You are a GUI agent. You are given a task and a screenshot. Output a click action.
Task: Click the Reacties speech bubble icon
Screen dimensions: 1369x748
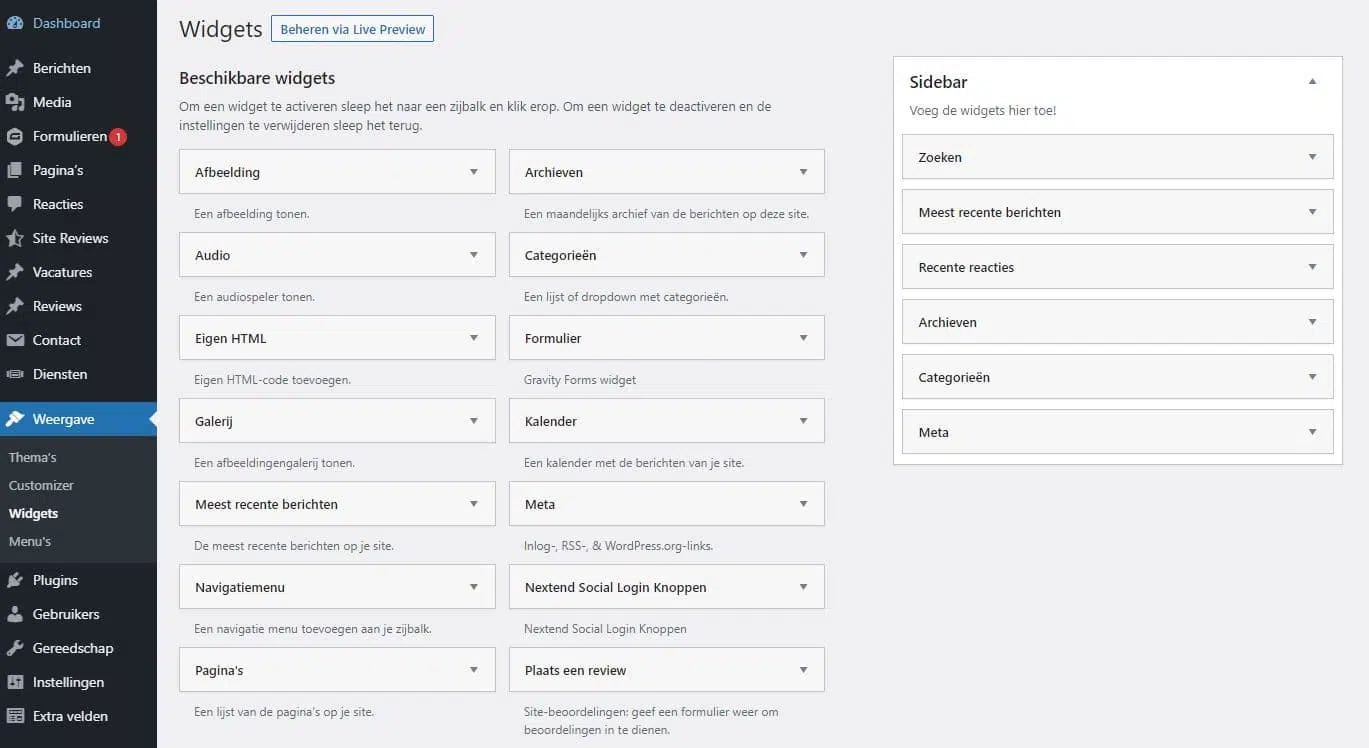pos(15,204)
